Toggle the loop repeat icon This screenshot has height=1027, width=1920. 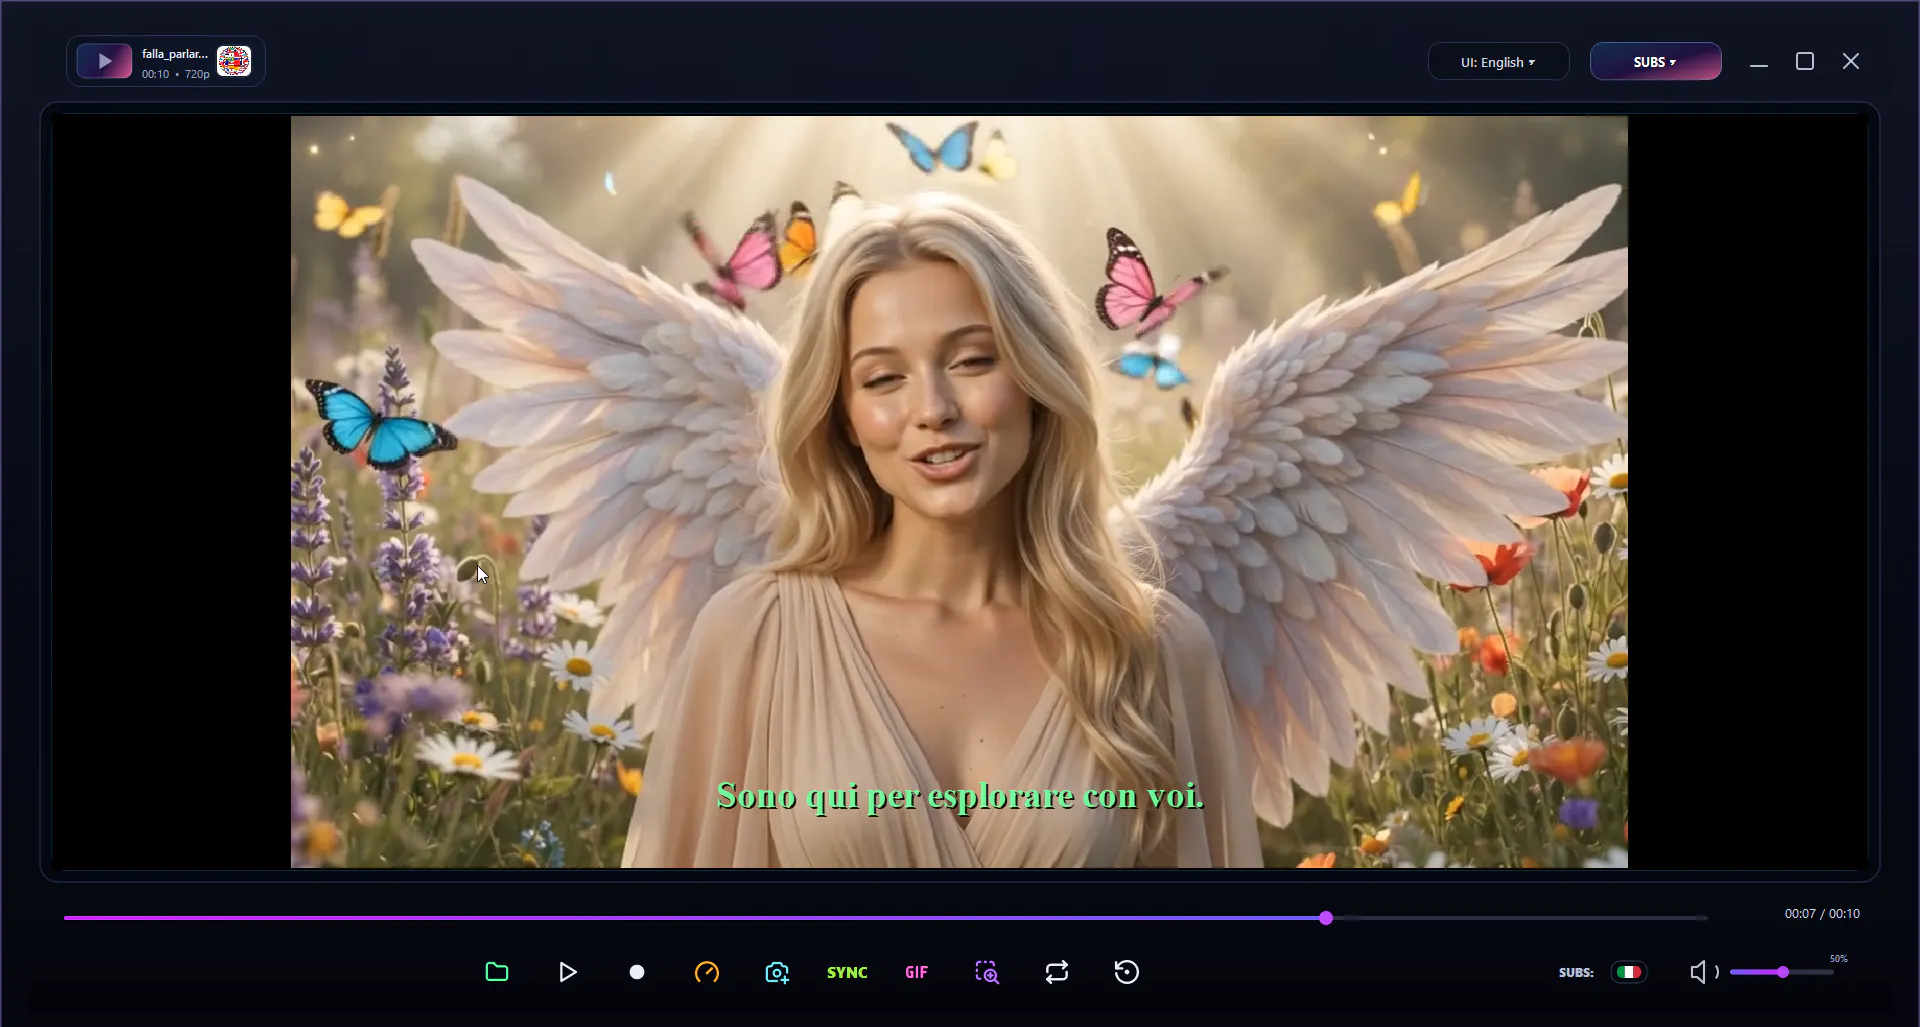pos(1057,972)
